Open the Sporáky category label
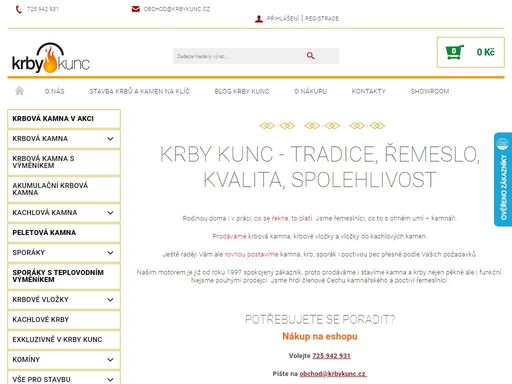 pos(28,253)
